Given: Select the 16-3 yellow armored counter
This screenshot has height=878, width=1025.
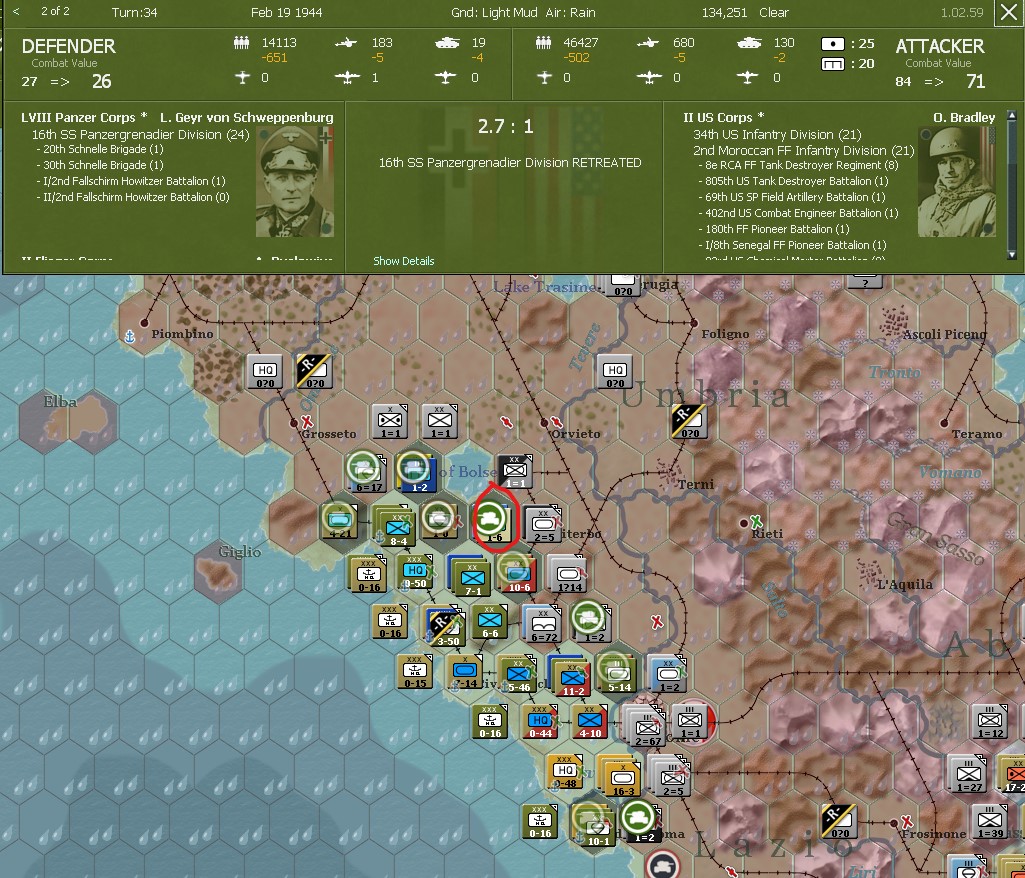Looking at the screenshot, I should pyautogui.click(x=620, y=776).
